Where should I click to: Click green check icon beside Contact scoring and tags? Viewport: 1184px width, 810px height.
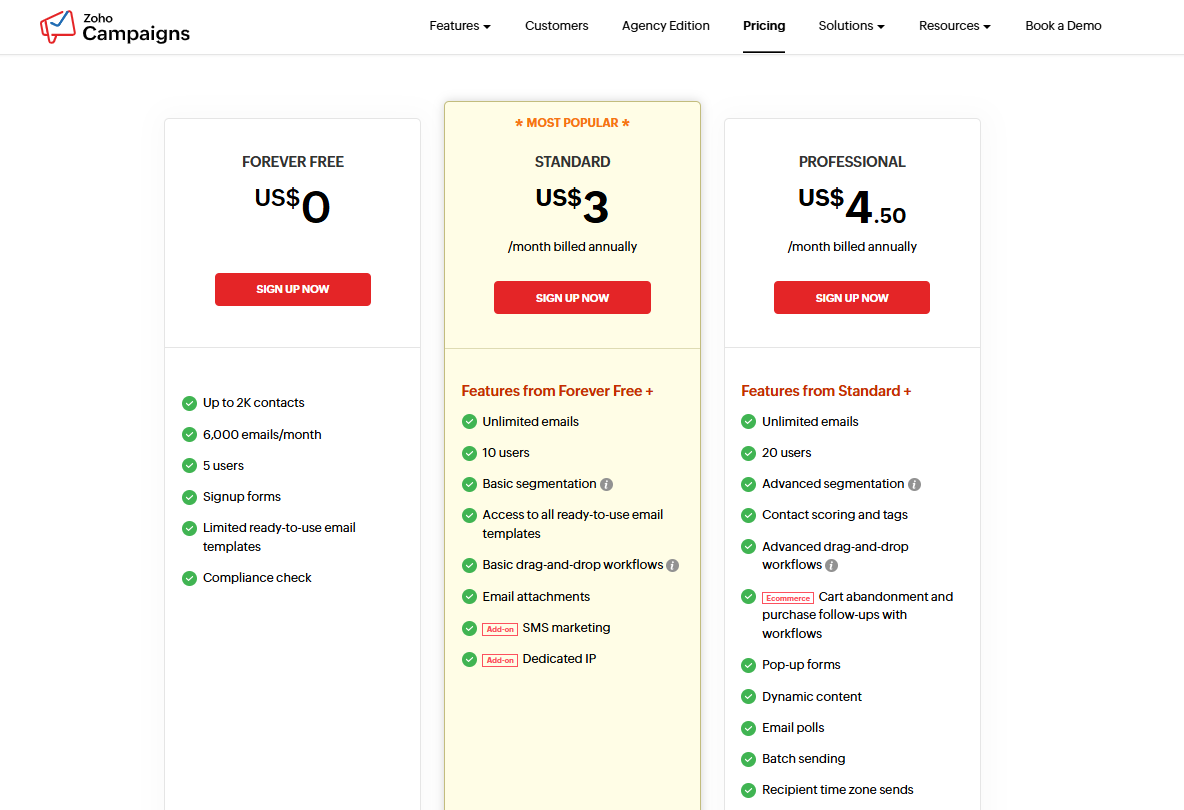(748, 516)
